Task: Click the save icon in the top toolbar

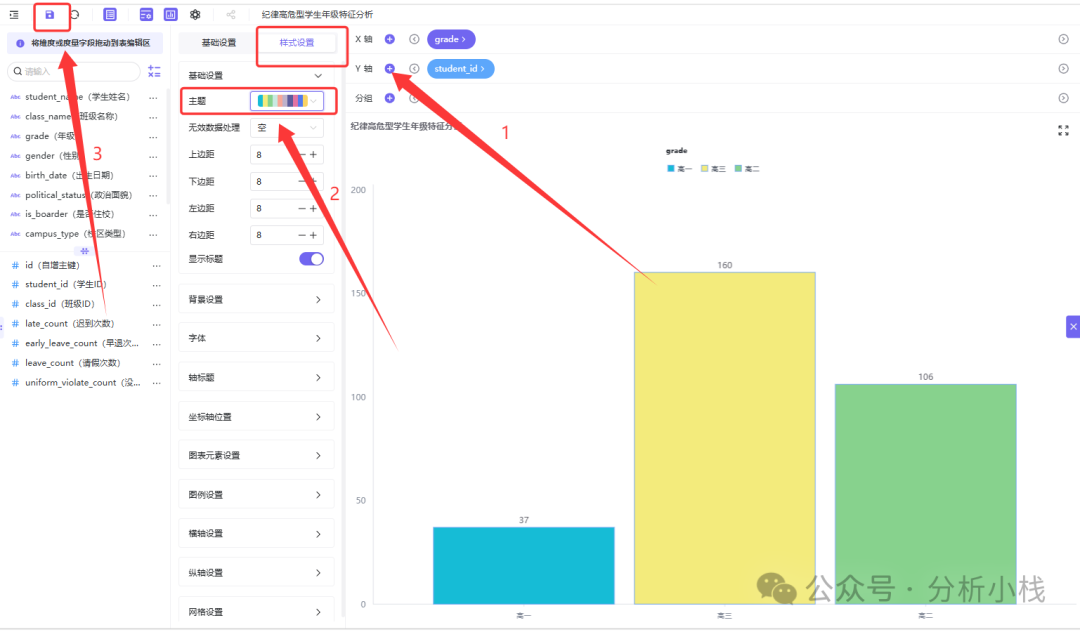Action: (50, 14)
